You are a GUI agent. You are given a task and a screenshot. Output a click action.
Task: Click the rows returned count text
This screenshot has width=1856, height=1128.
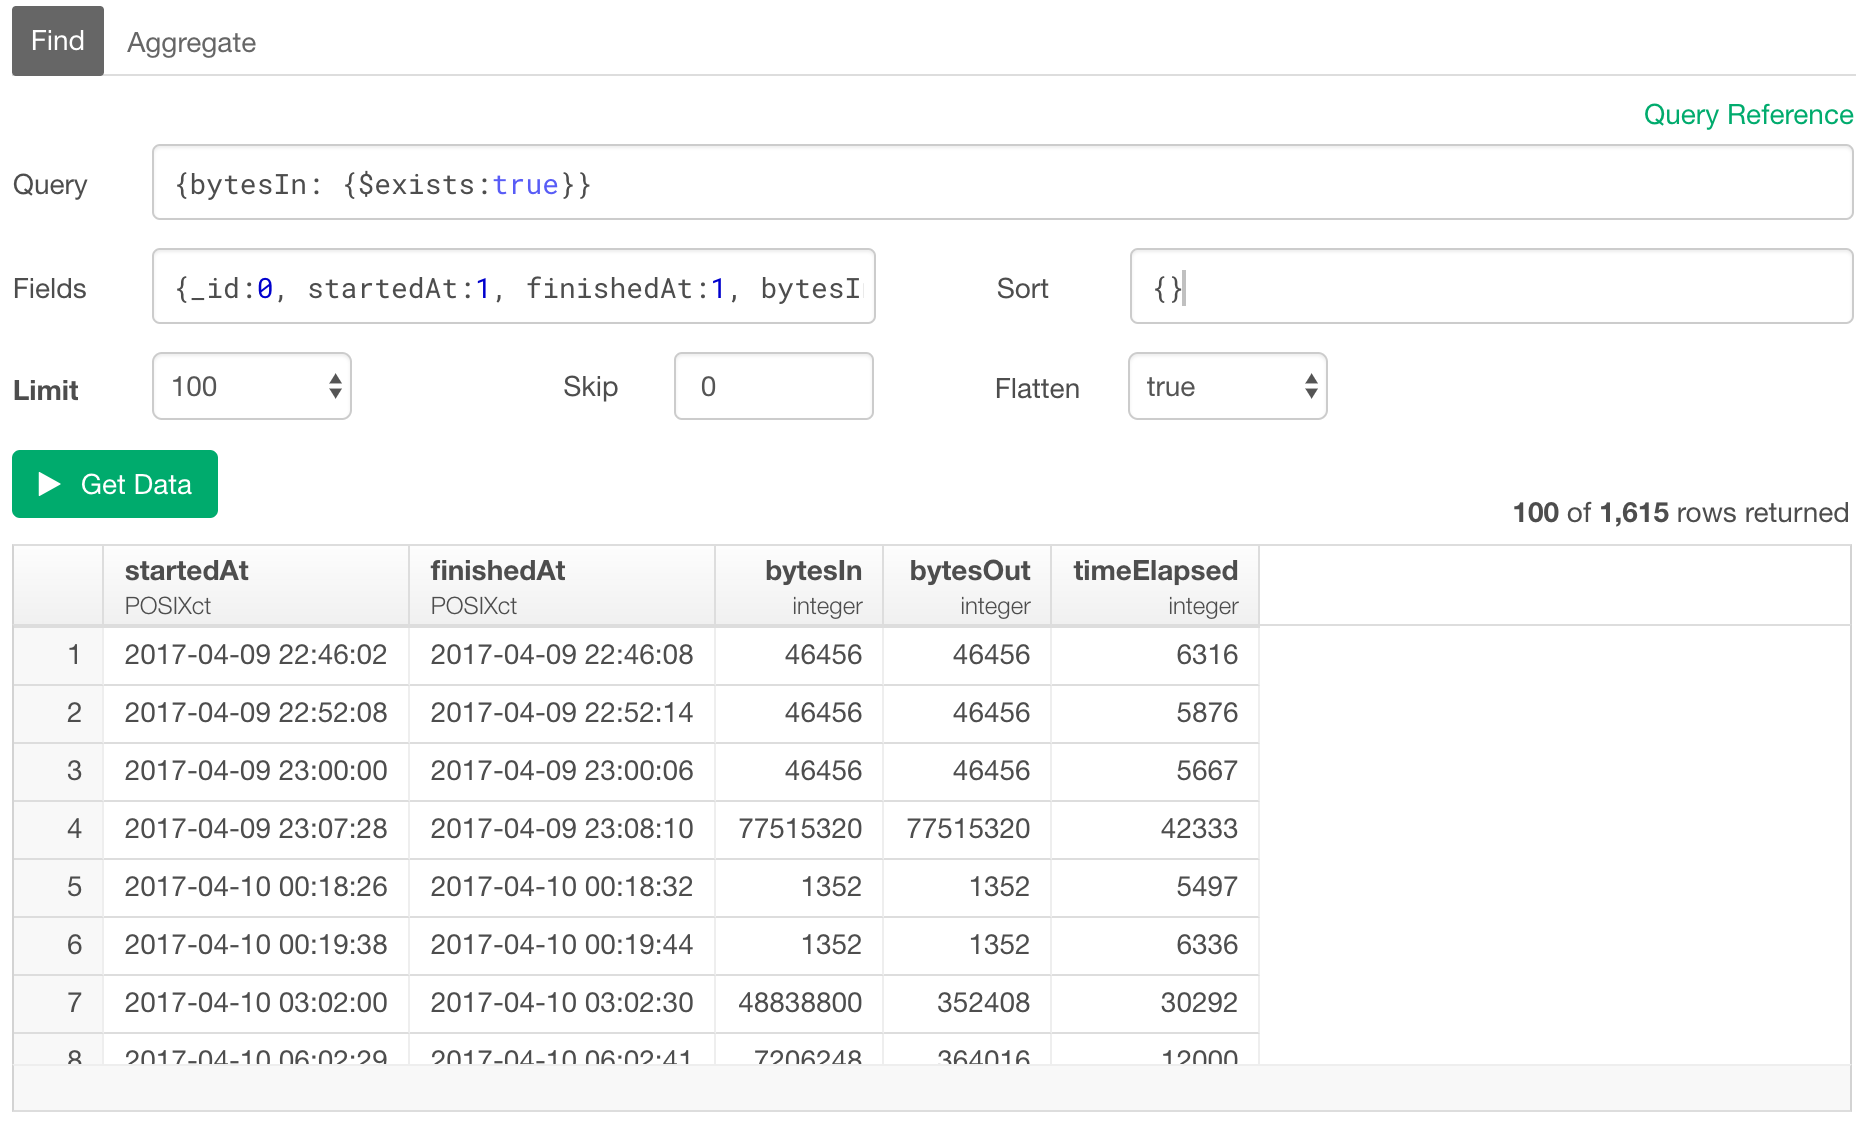click(1680, 513)
